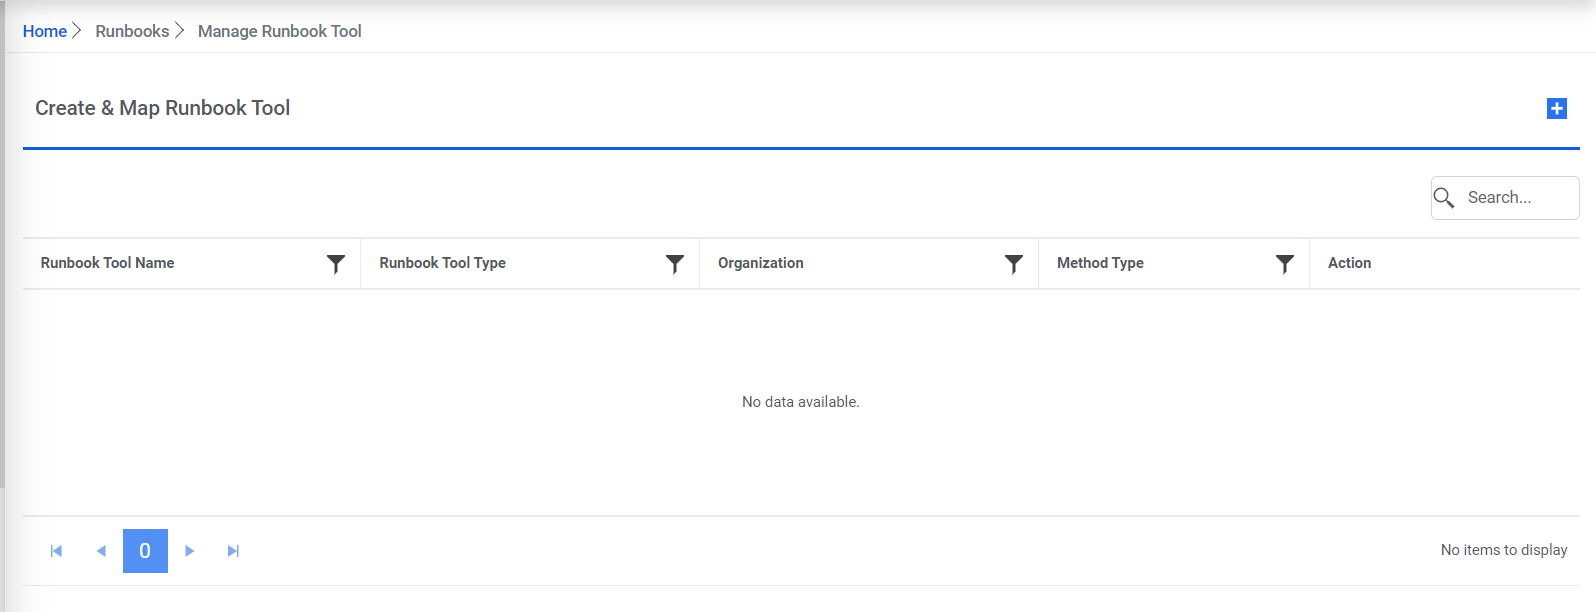Viewport: 1596px width, 612px height.
Task: Select page number 0 button
Action: 145,551
